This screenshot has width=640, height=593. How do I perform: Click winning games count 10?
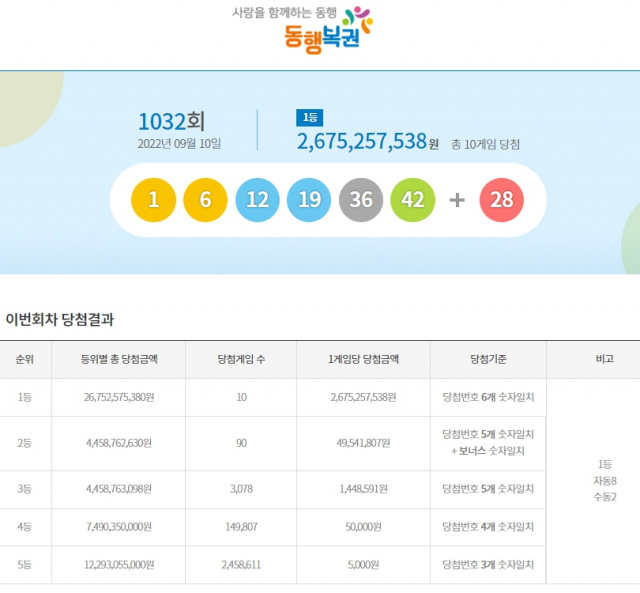241,397
